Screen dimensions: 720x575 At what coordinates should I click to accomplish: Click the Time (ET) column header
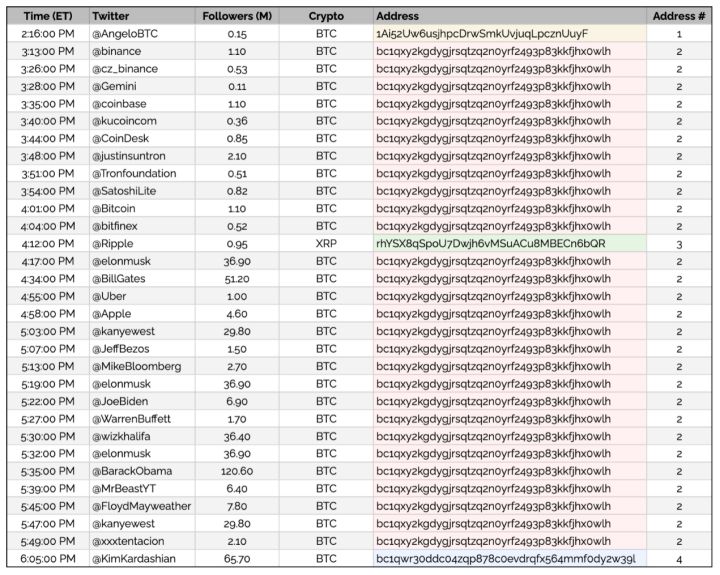coord(47,17)
